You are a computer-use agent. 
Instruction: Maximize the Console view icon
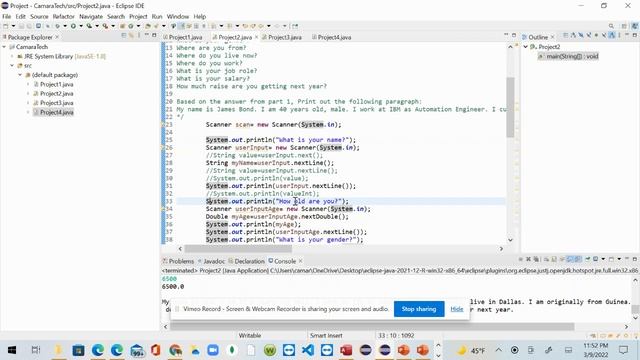click(x=635, y=259)
